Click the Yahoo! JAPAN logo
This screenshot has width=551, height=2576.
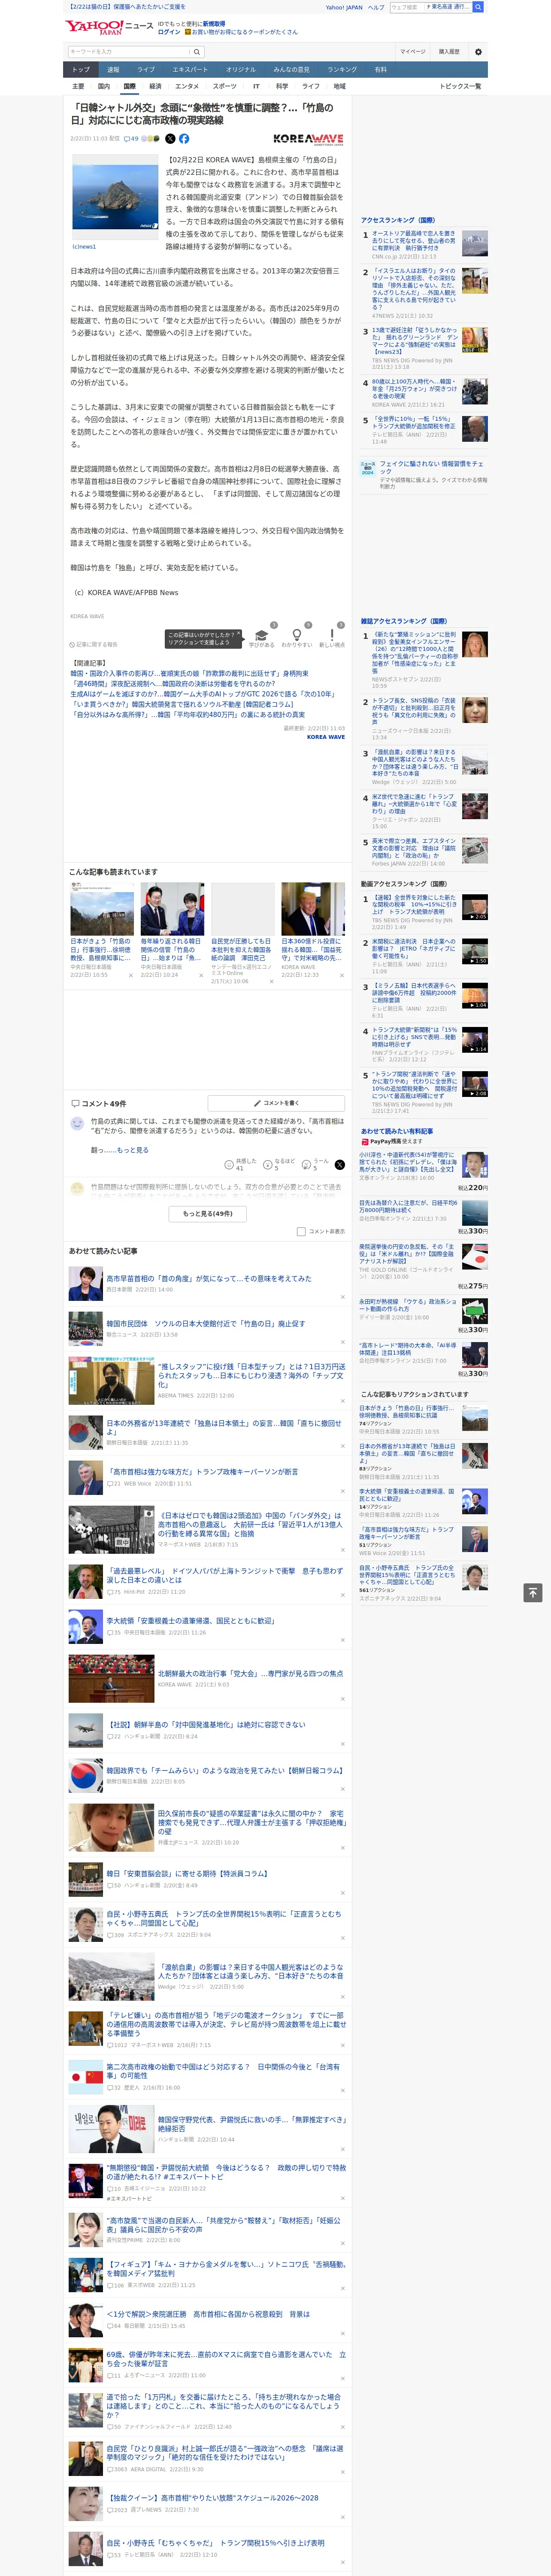(94, 27)
